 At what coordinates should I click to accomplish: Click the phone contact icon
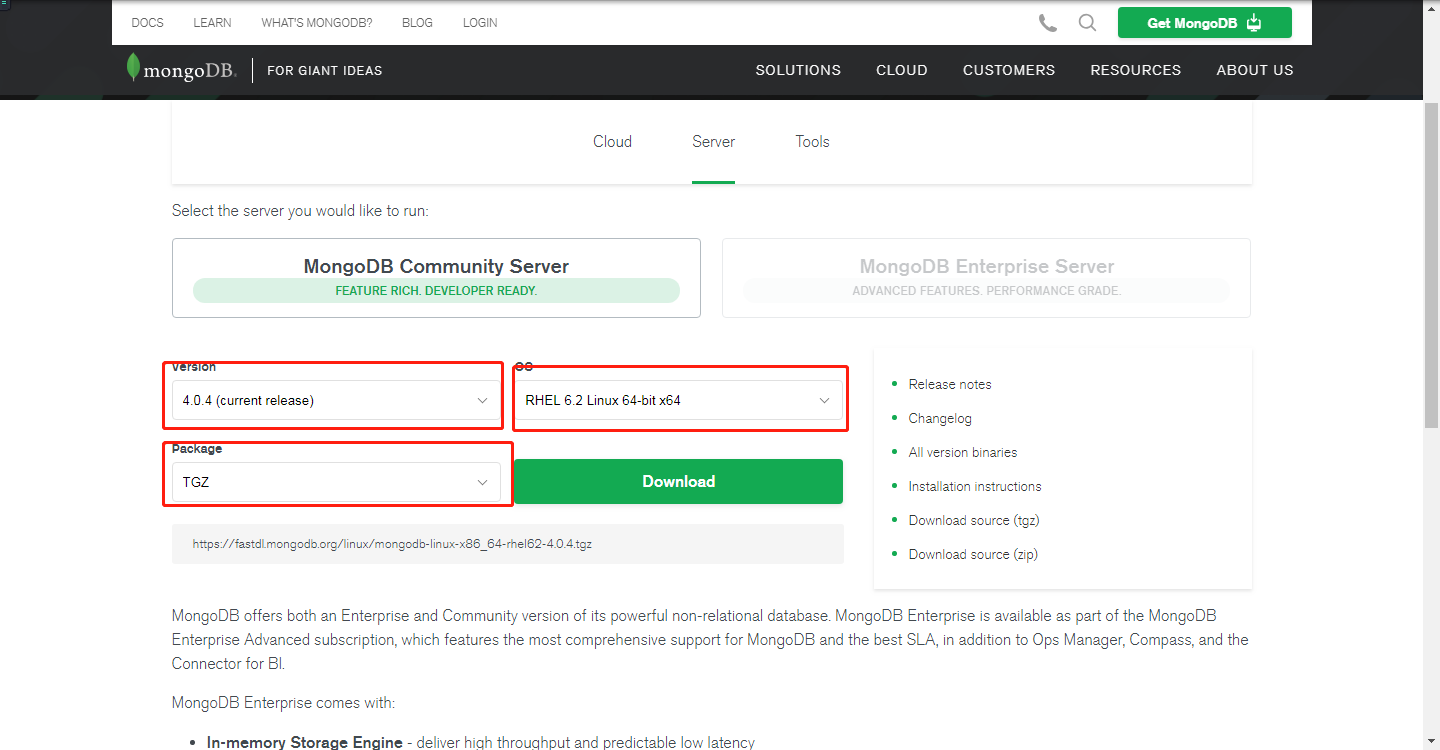point(1048,23)
